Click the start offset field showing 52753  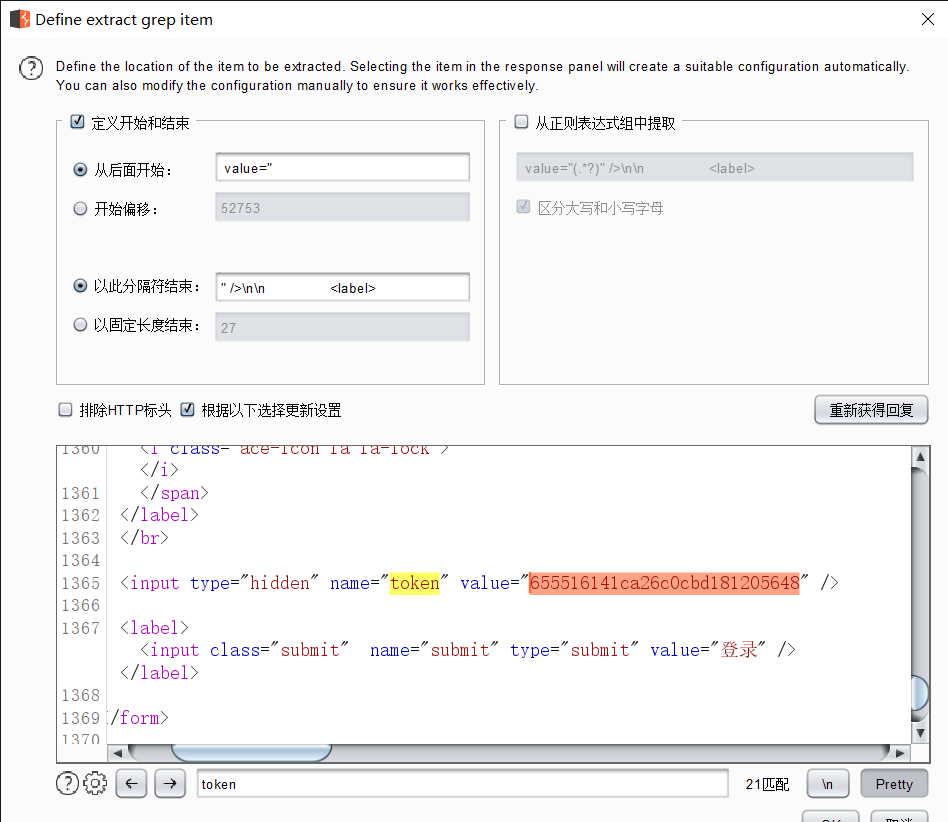342,207
